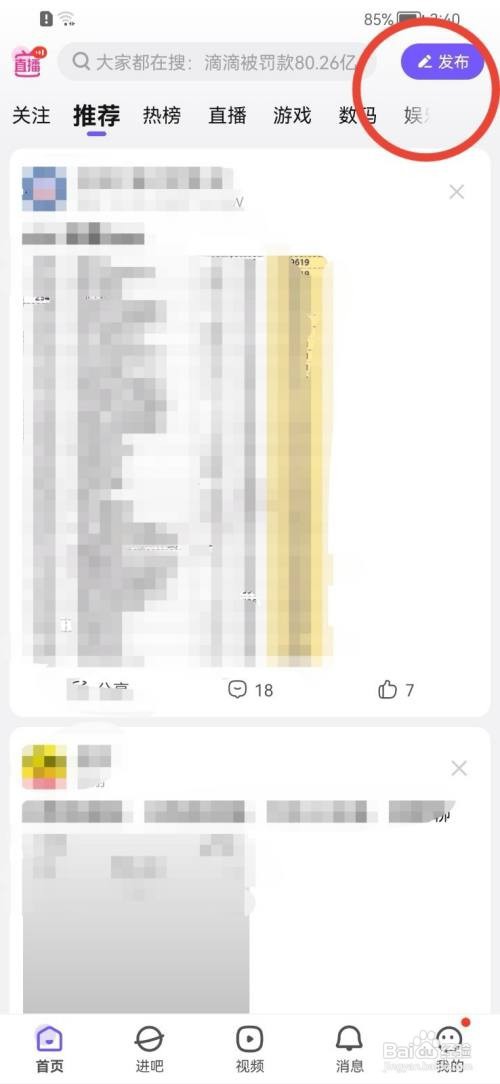
Task: Open 进吧 in the bottom navigation
Action: click(149, 1048)
